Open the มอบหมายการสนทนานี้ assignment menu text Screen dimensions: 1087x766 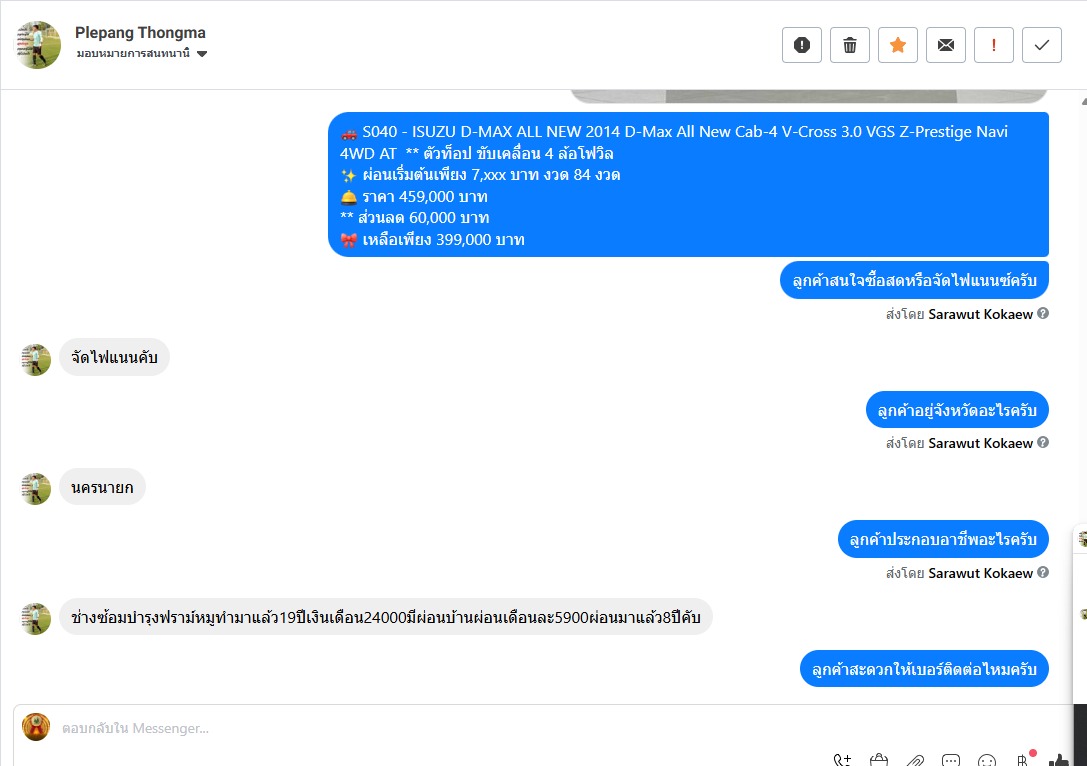click(x=133, y=53)
